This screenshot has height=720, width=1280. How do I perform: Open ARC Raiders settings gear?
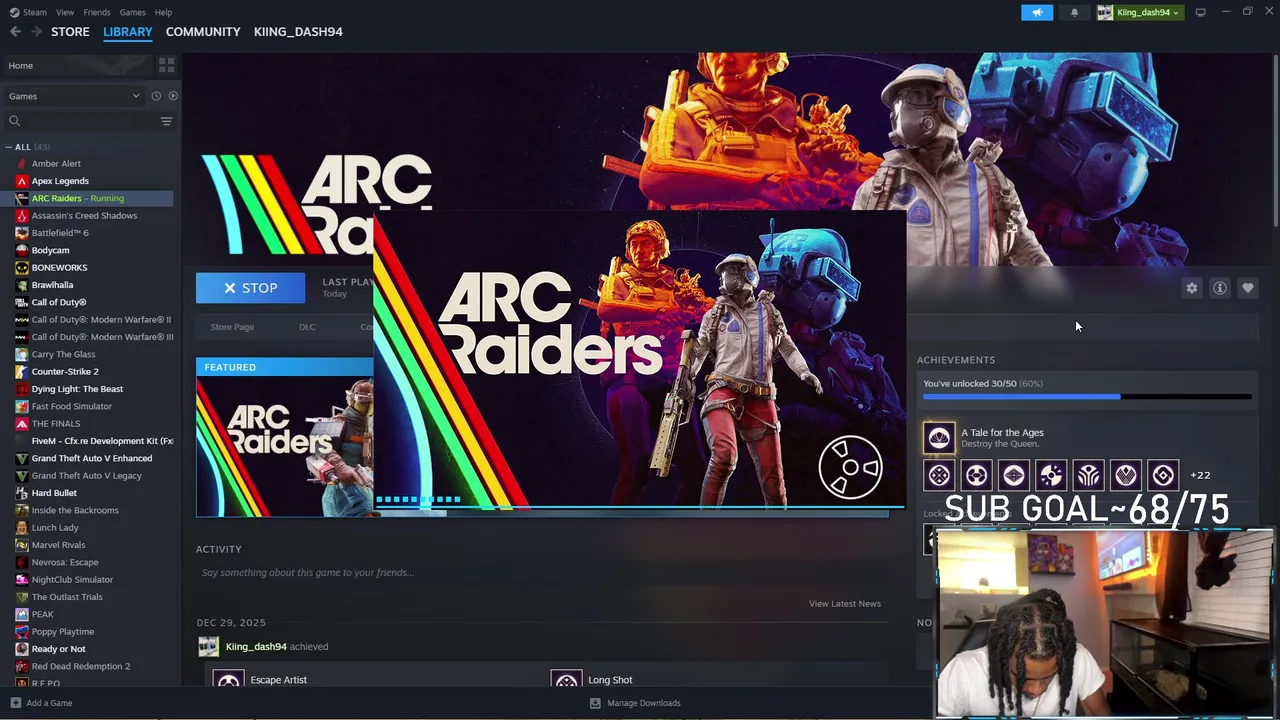click(1192, 288)
